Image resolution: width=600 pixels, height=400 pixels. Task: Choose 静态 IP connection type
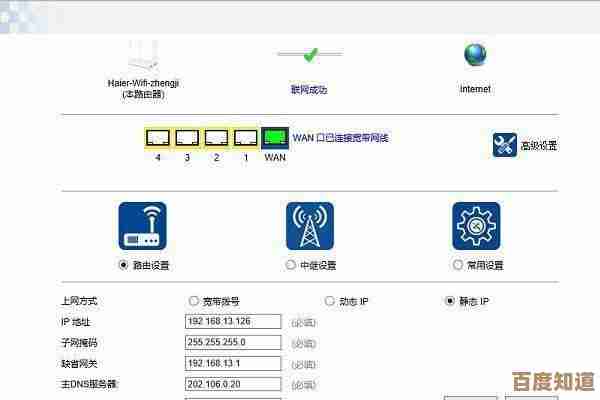449,300
